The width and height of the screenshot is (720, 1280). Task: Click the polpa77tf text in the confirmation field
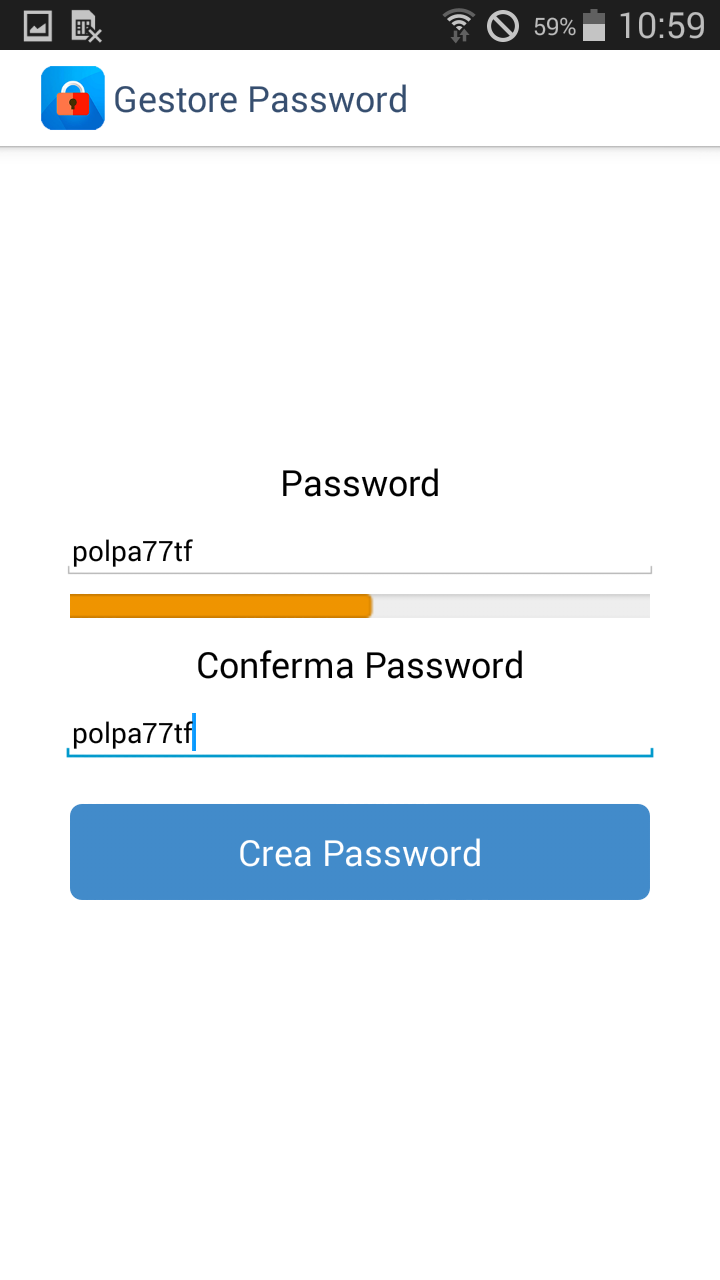pos(132,735)
